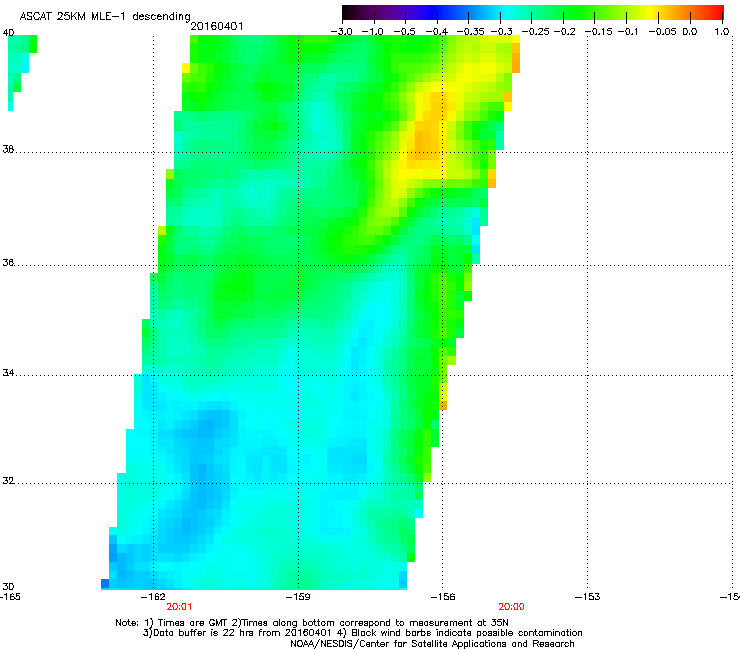The width and height of the screenshot is (740, 650).
Task: Select the -3.0 color scale label
Action: pyautogui.click(x=342, y=31)
